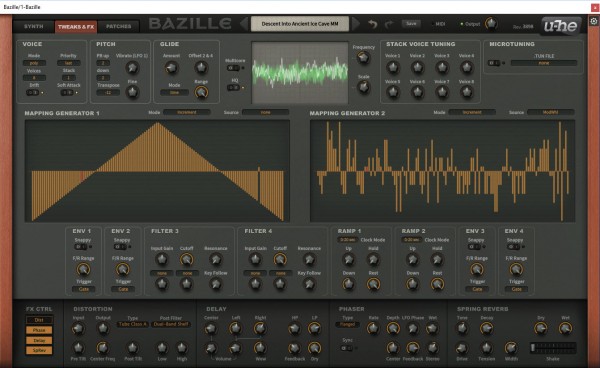Click the Dist button in FX CTRL
600x368 pixels.
39,320
